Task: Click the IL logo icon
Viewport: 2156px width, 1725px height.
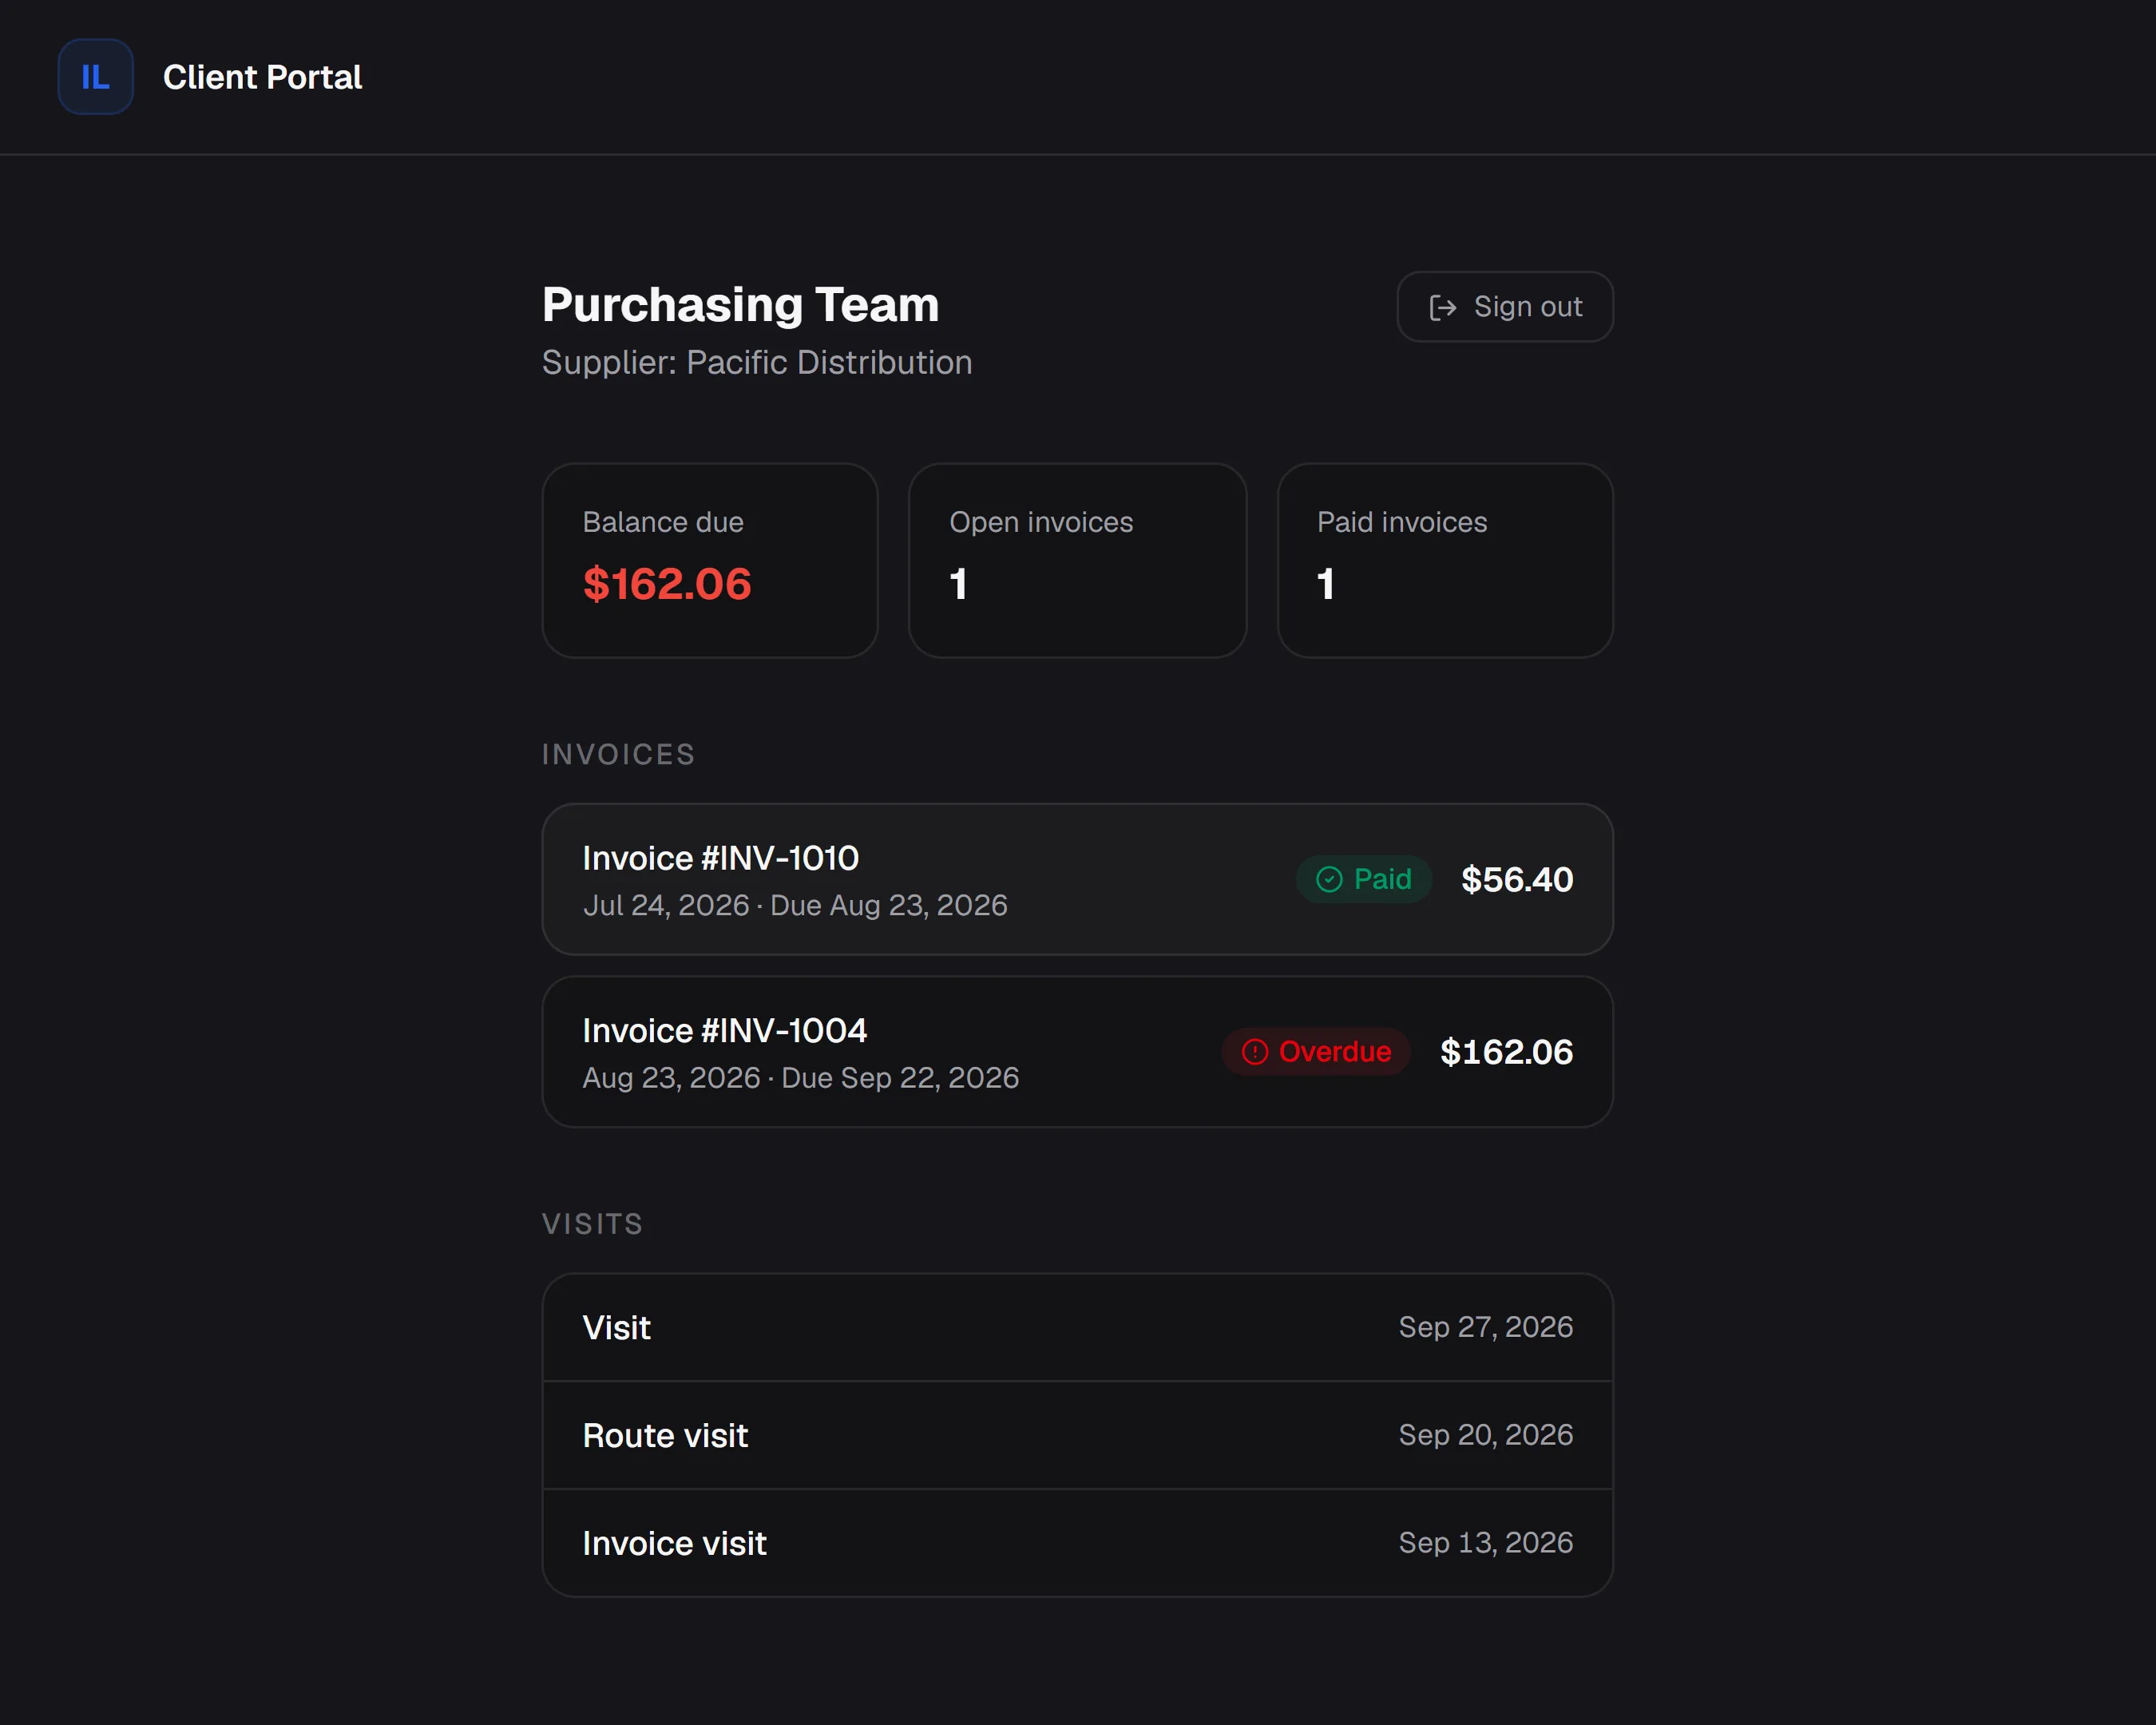Action: [95, 77]
